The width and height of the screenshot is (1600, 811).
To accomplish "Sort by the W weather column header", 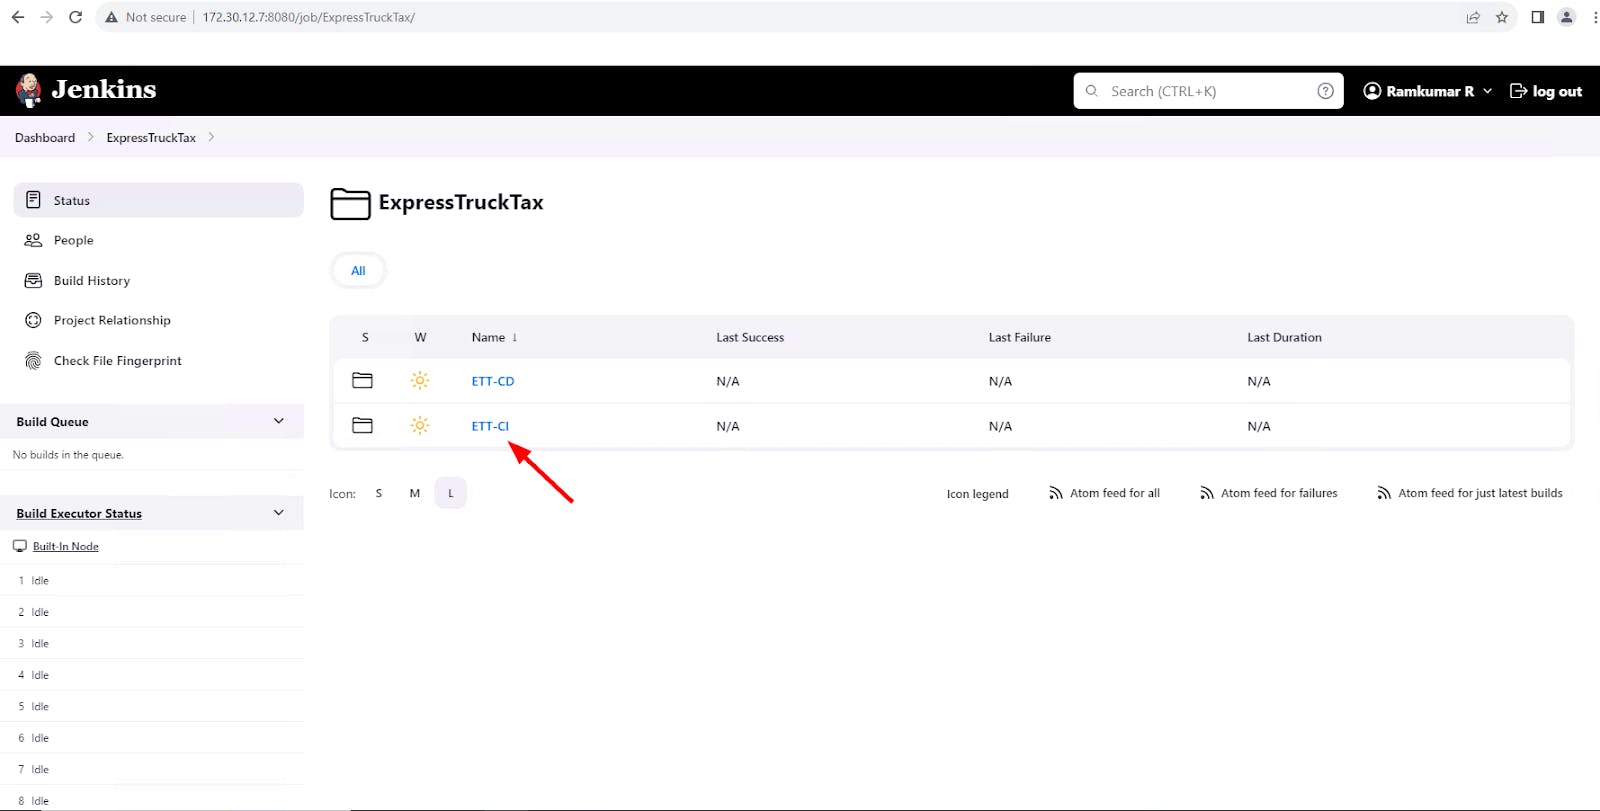I will click(x=420, y=337).
